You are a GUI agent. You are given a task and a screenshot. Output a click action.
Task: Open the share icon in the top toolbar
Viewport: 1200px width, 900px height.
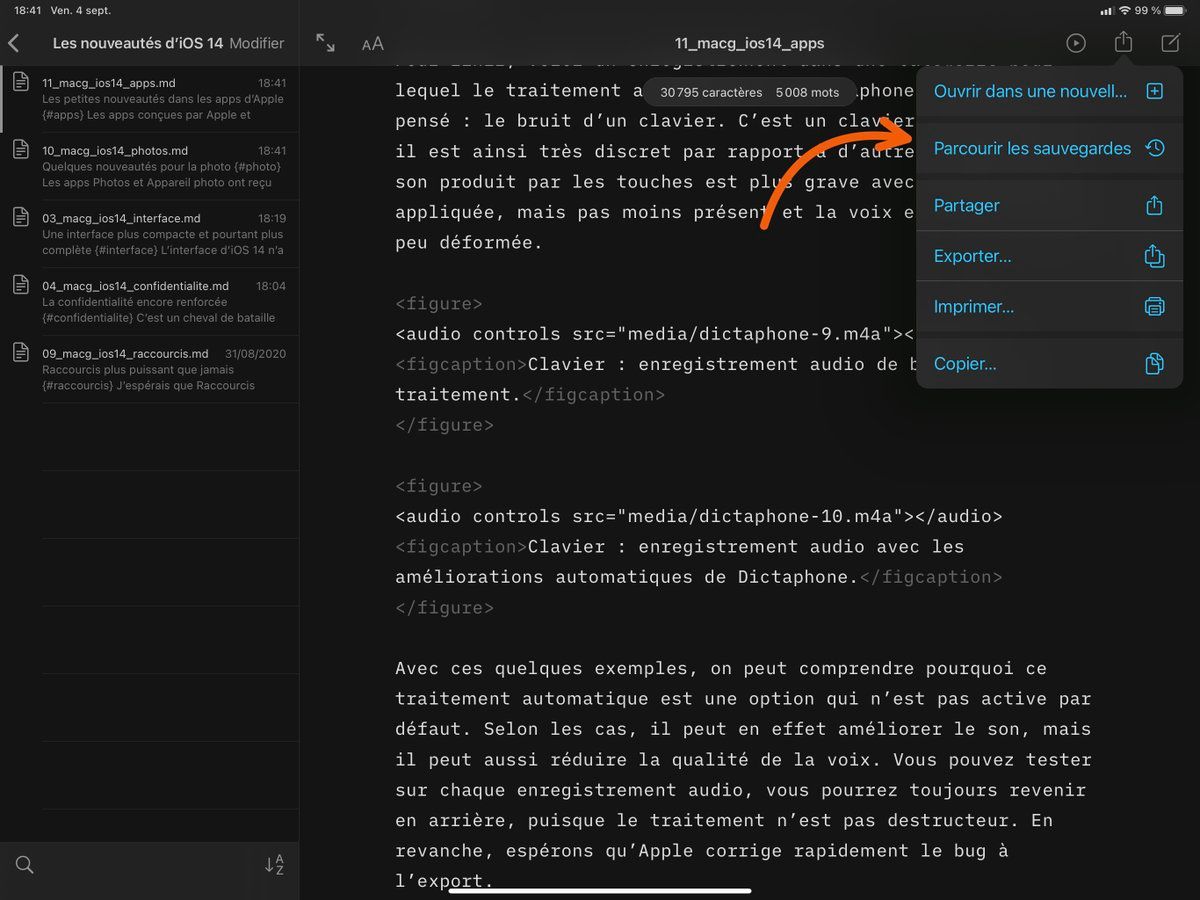[1122, 43]
